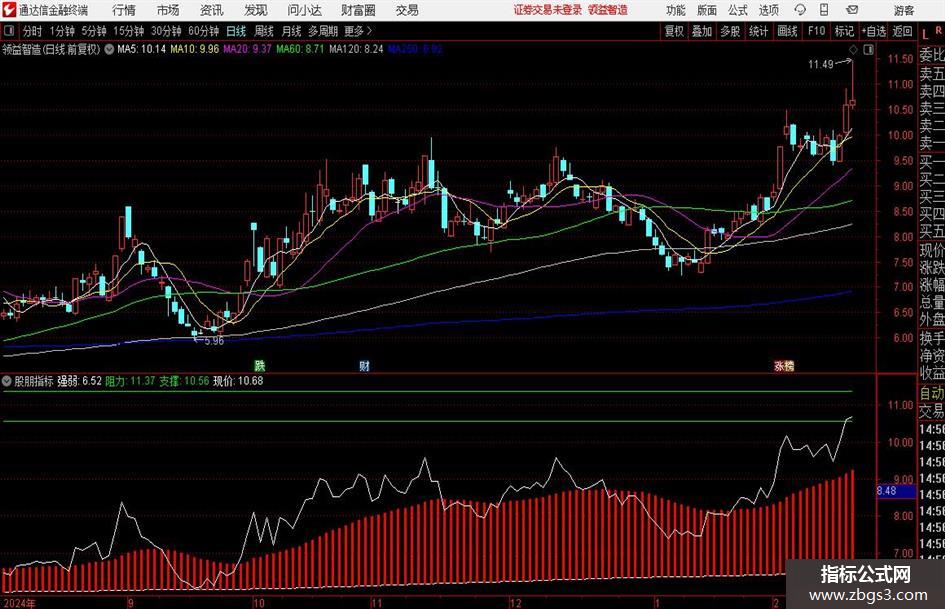945x609 pixels.
Task: Switch to 5分钟 period
Action: pos(93,31)
